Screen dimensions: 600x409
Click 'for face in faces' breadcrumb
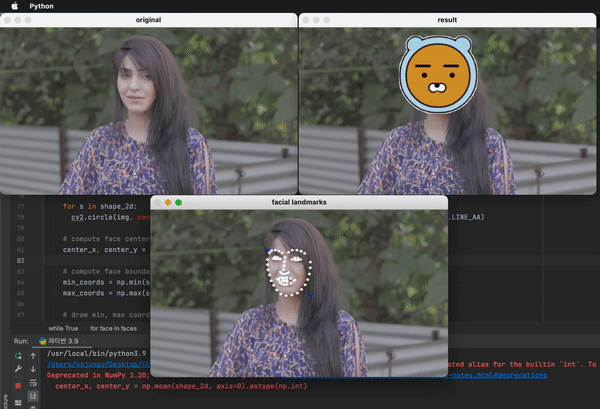point(113,328)
